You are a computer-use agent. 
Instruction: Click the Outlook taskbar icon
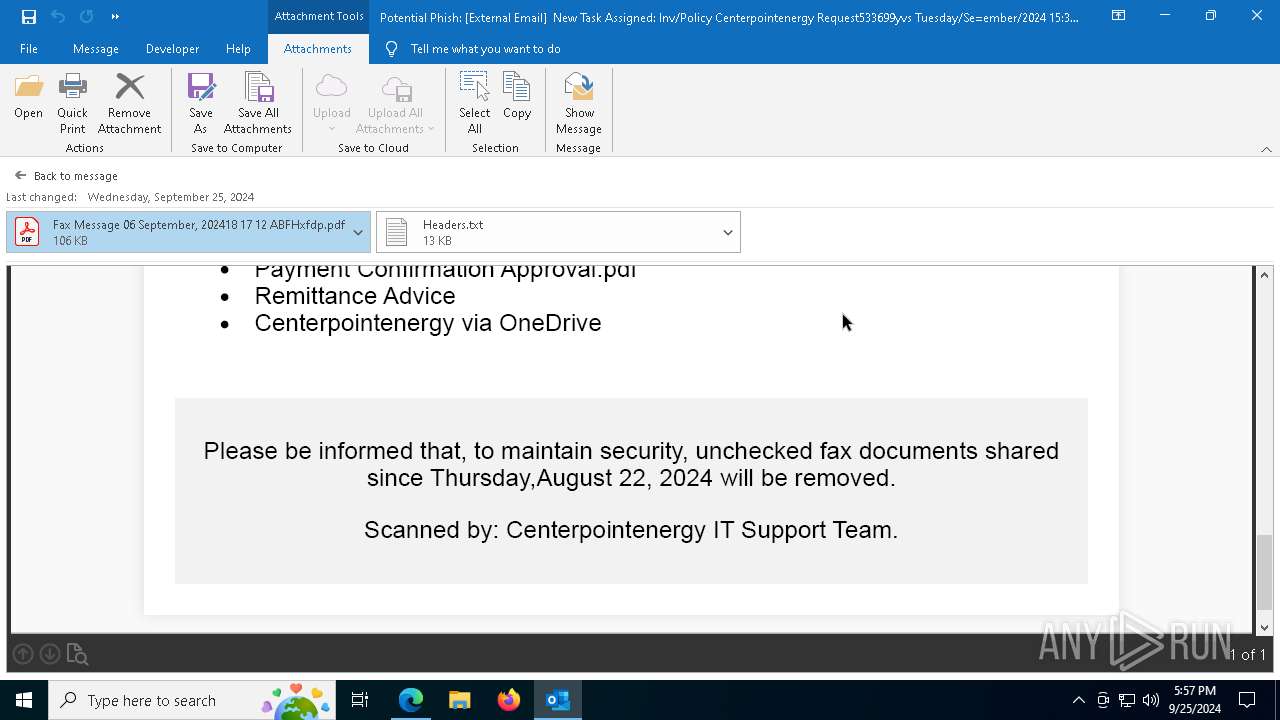tap(558, 700)
